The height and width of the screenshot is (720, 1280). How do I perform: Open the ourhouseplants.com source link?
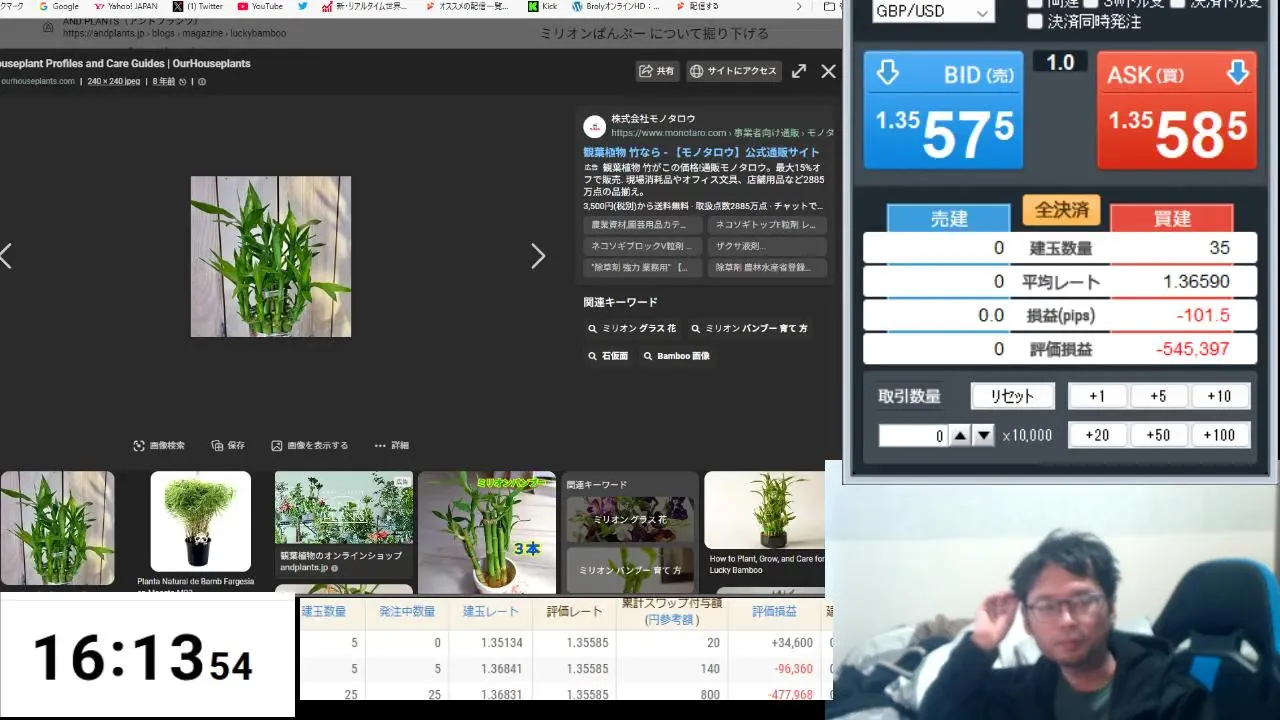pos(37,81)
